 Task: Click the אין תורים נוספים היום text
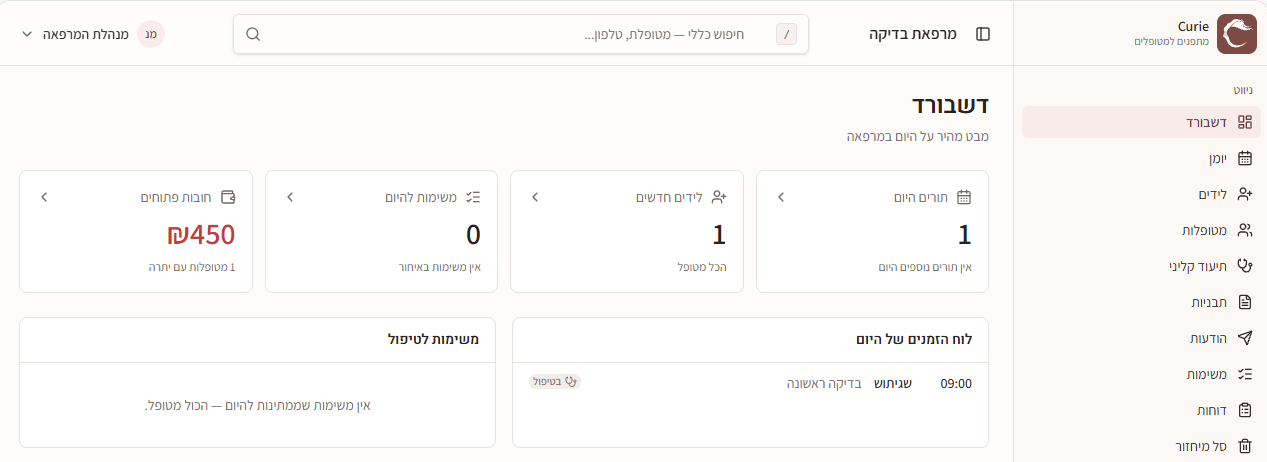coord(925,267)
